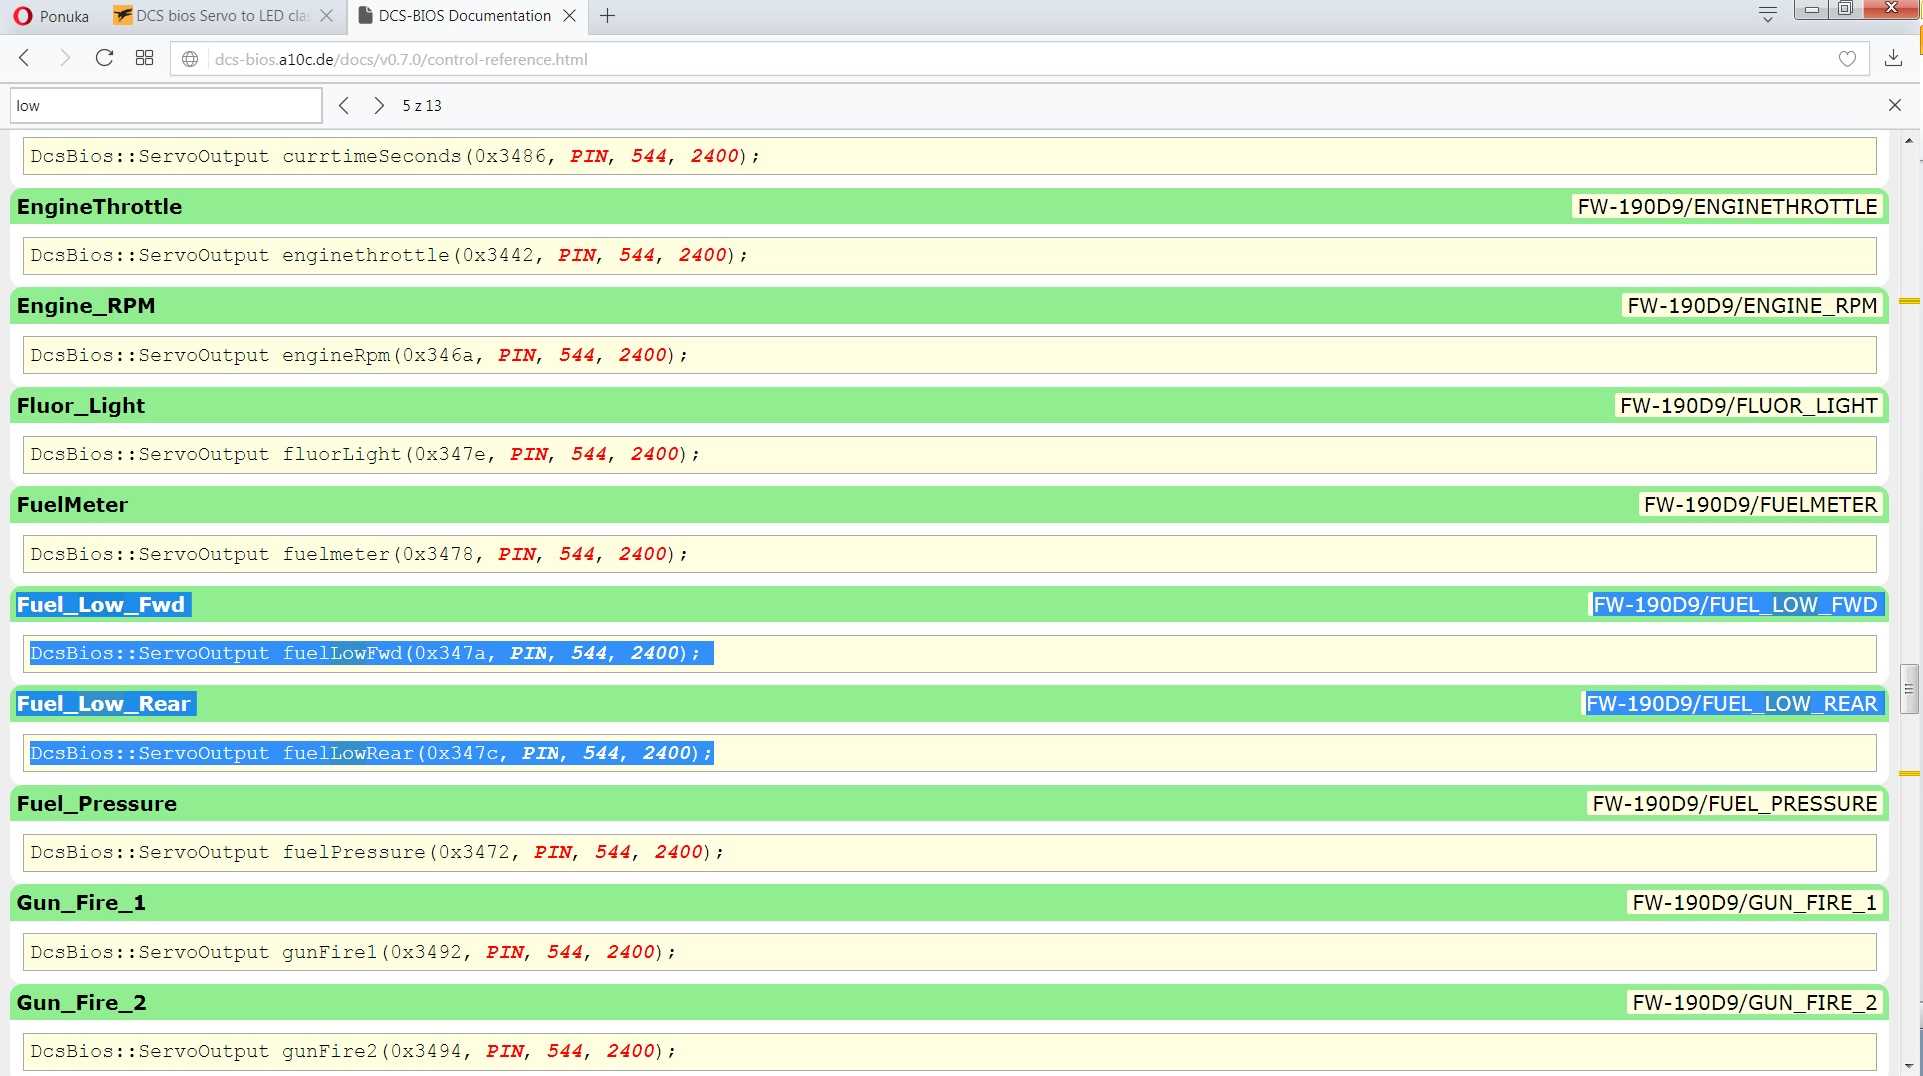The height and width of the screenshot is (1076, 1923).
Task: Jump to previous search match
Action: click(x=344, y=106)
